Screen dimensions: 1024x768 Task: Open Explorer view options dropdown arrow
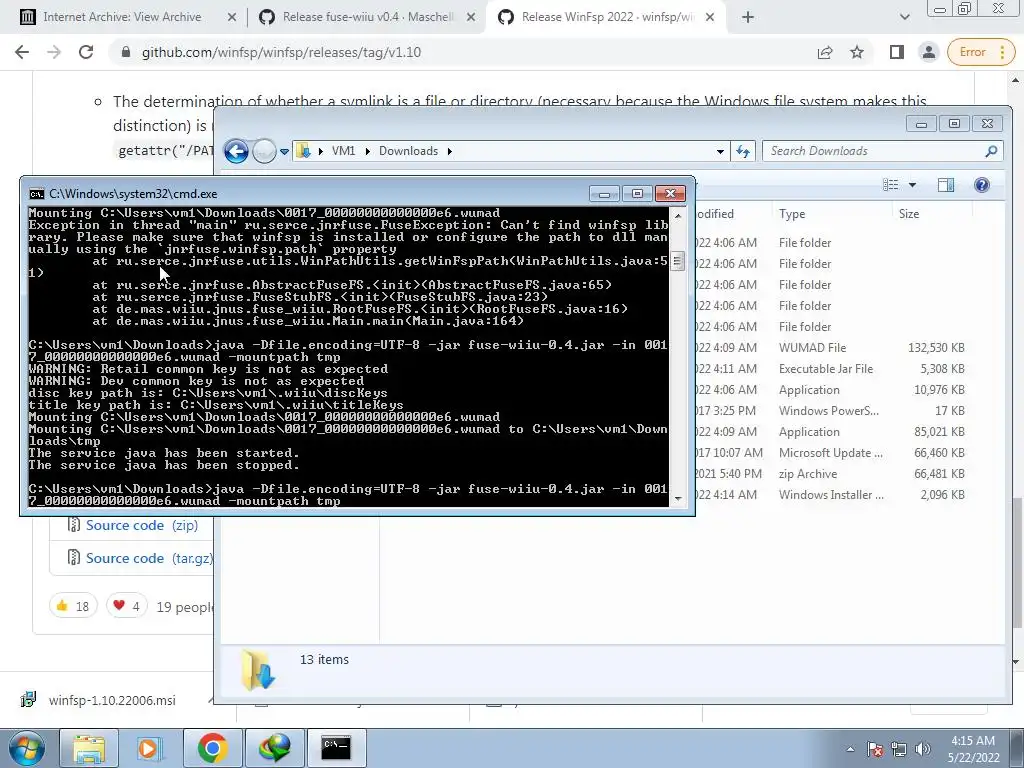pyautogui.click(x=912, y=185)
